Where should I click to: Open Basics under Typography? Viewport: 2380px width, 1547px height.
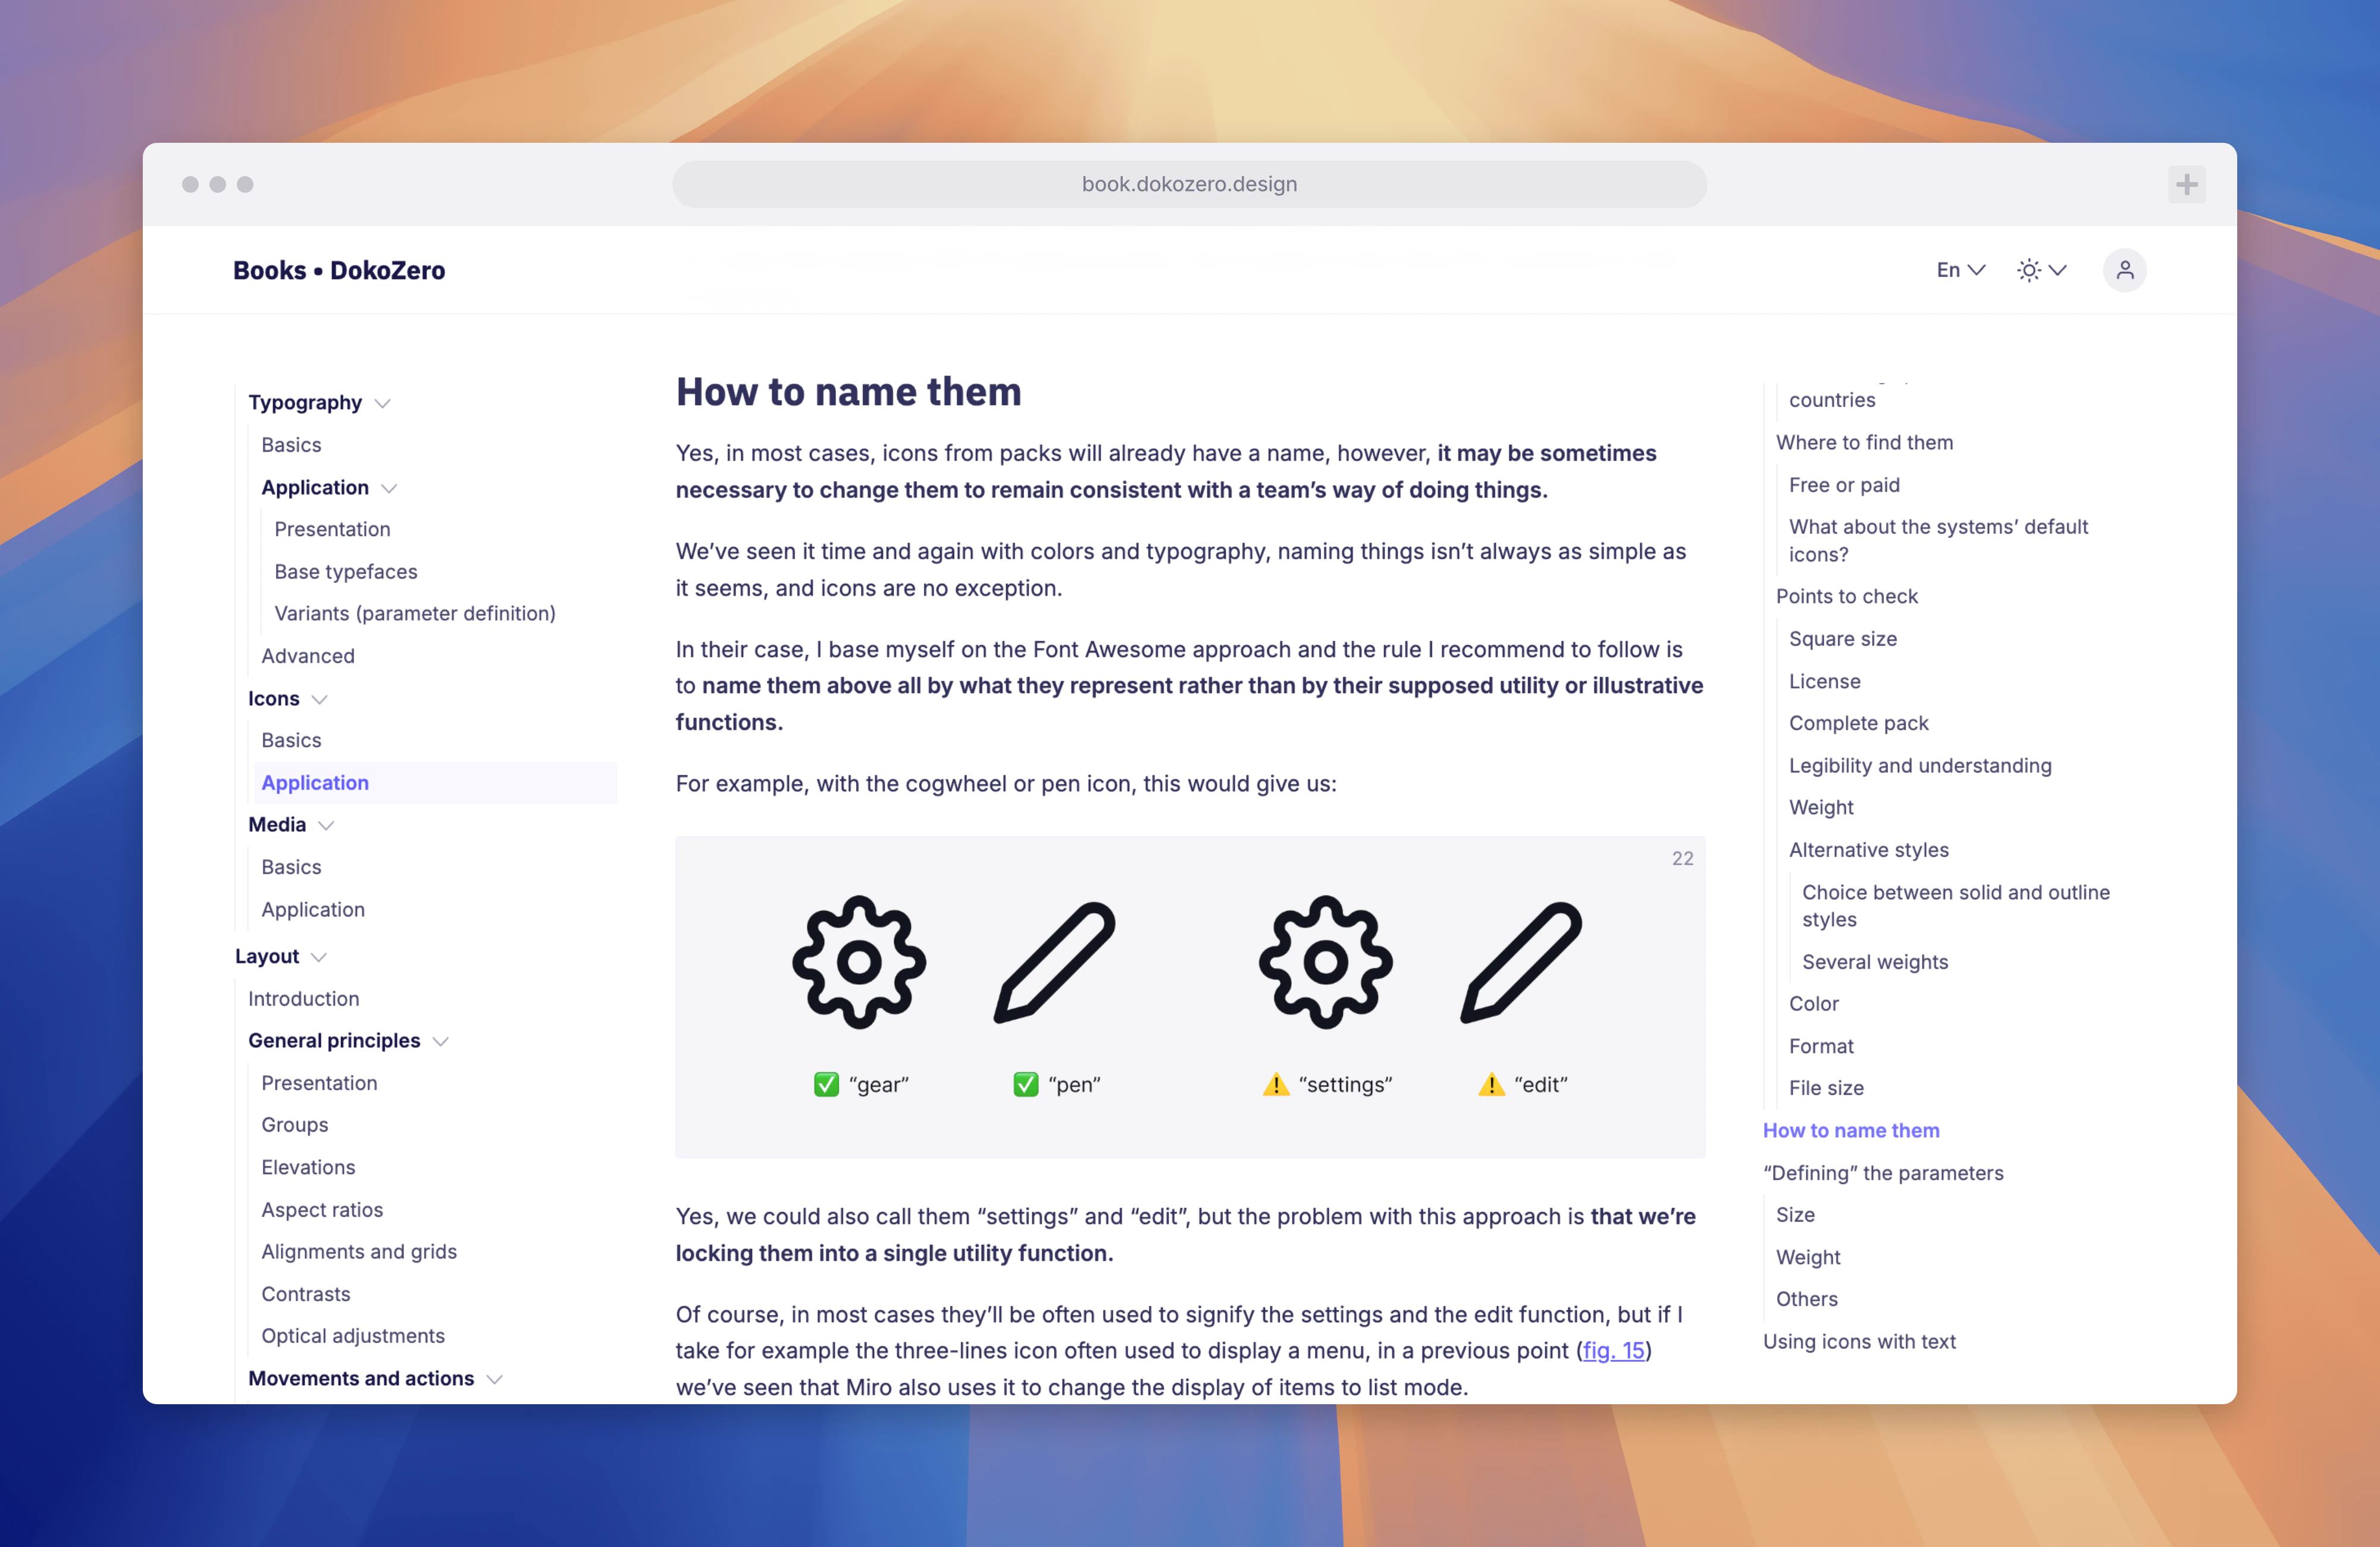pyautogui.click(x=291, y=445)
